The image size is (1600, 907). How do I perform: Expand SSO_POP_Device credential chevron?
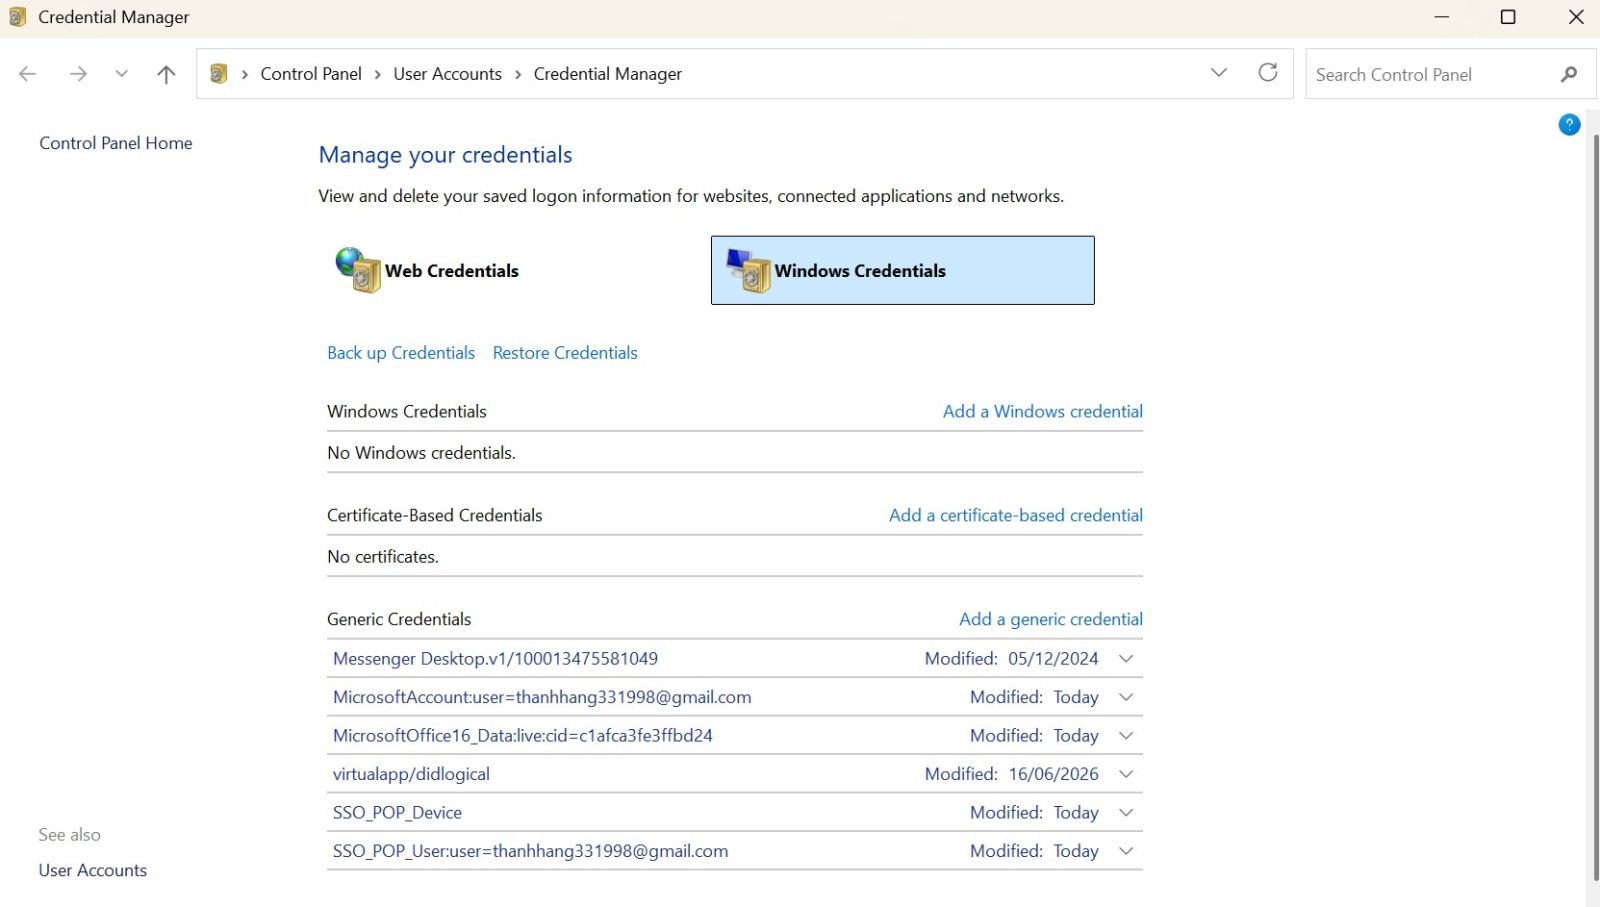[1126, 813]
